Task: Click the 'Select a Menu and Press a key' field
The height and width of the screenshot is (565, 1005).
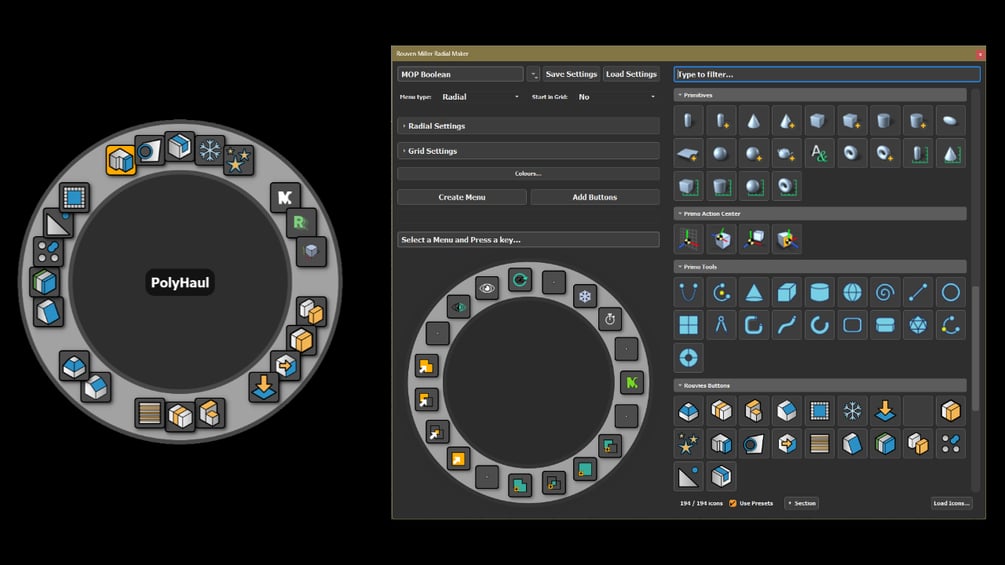Action: point(528,240)
